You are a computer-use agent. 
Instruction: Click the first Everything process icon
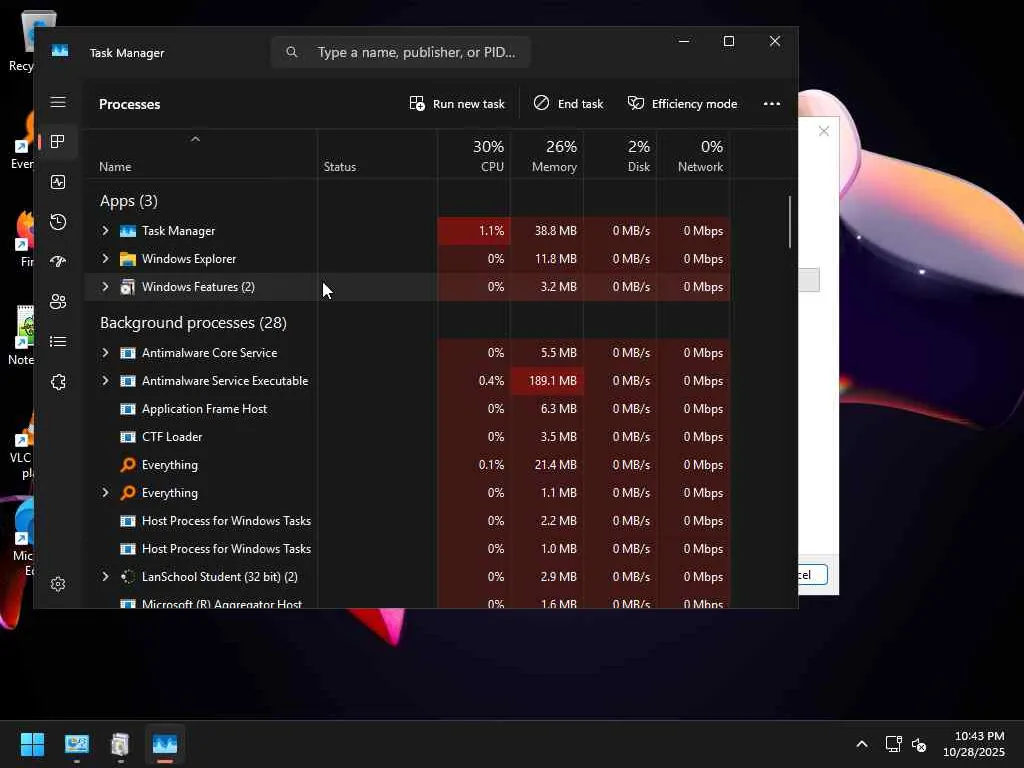coord(128,465)
